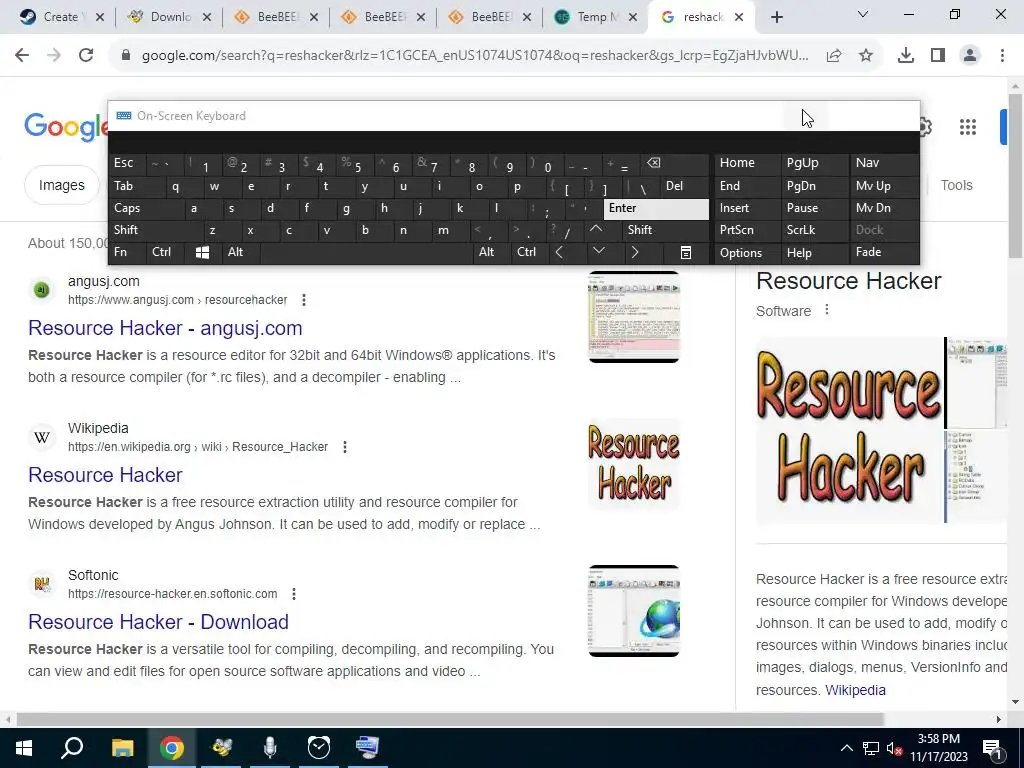Image resolution: width=1024 pixels, height=768 pixels.
Task: Bookmark this page with the star icon
Action: [866, 56]
